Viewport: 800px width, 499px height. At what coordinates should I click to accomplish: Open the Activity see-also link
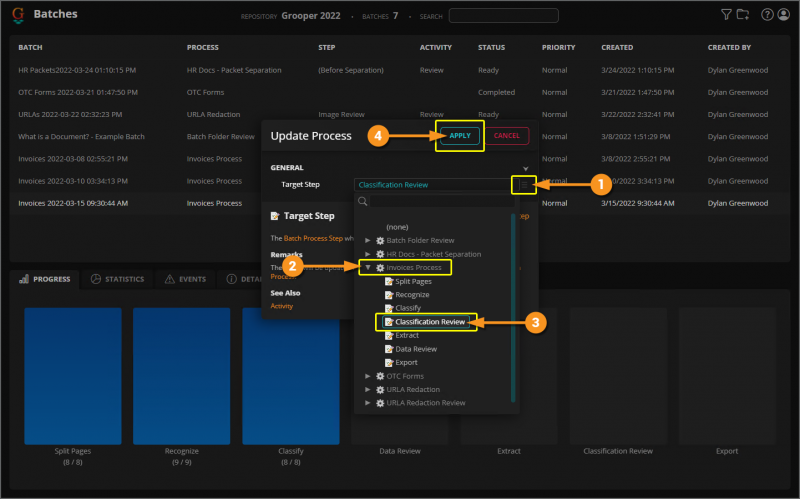282,306
